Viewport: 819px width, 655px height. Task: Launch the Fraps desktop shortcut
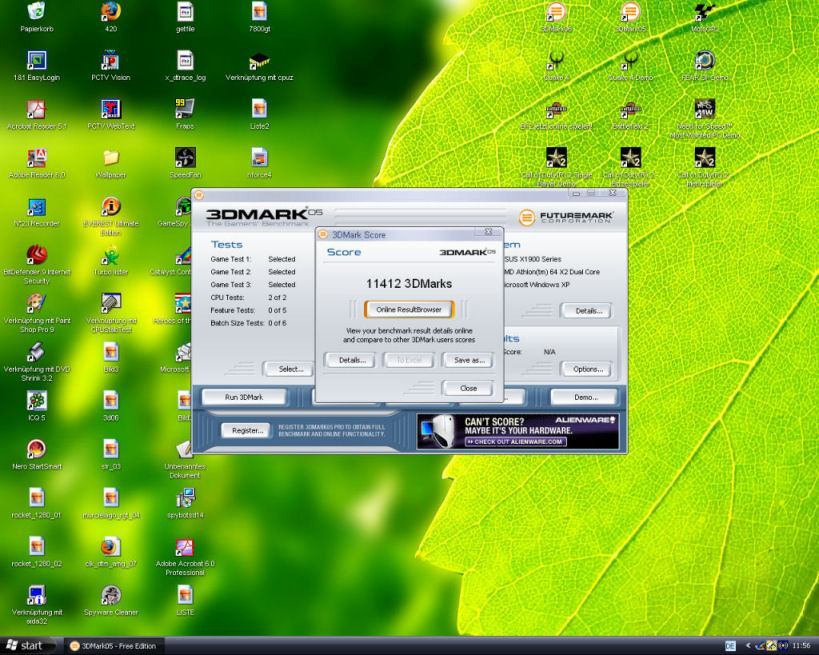(x=185, y=109)
